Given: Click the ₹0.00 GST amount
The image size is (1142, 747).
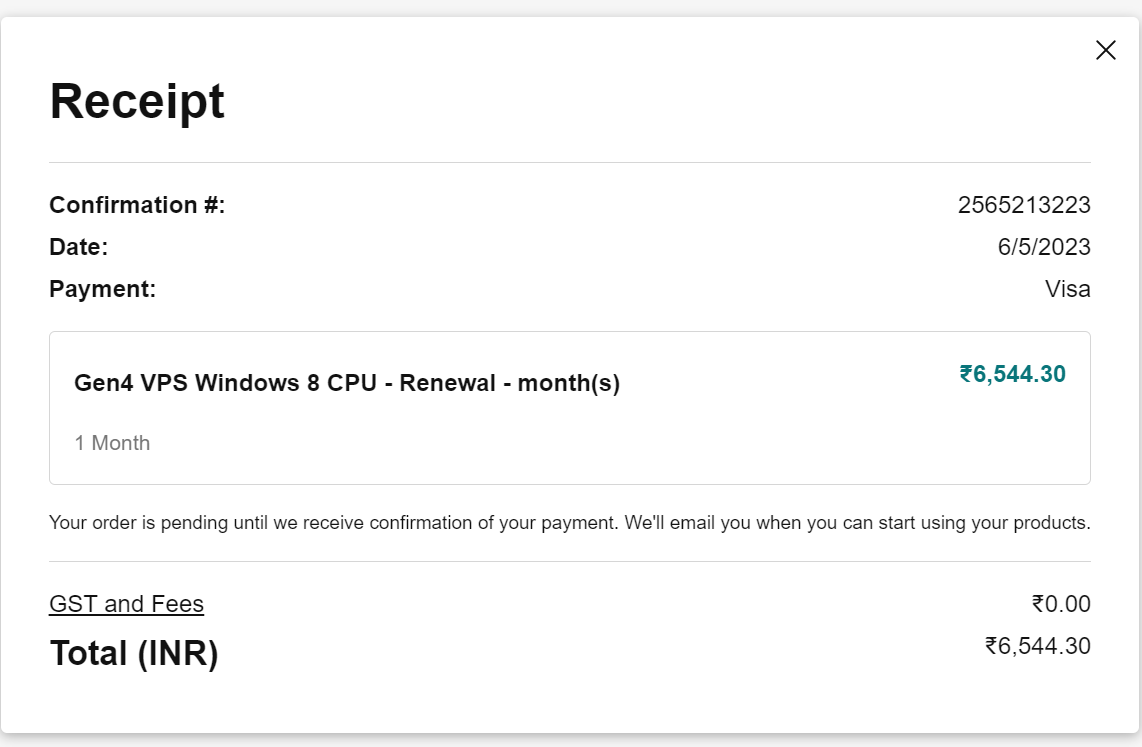Looking at the screenshot, I should [1060, 604].
